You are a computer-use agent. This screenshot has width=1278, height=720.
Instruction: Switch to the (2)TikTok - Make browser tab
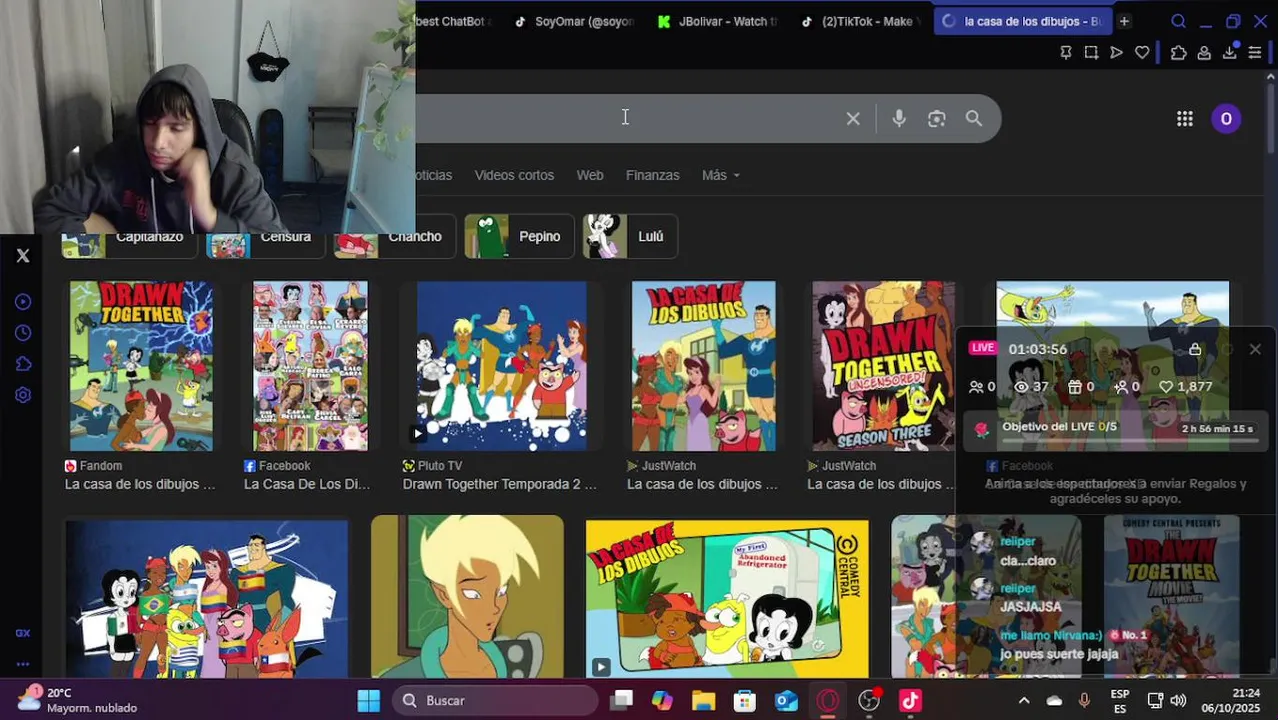pyautogui.click(x=861, y=21)
